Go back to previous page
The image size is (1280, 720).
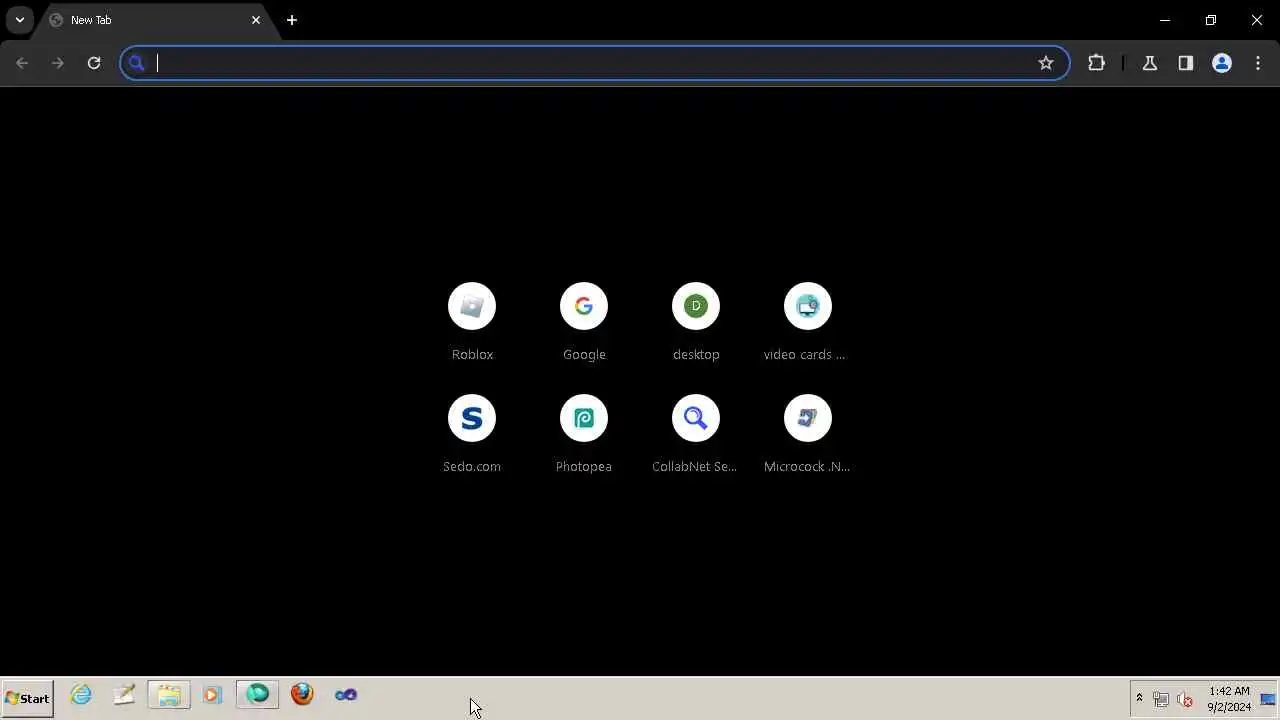click(22, 63)
